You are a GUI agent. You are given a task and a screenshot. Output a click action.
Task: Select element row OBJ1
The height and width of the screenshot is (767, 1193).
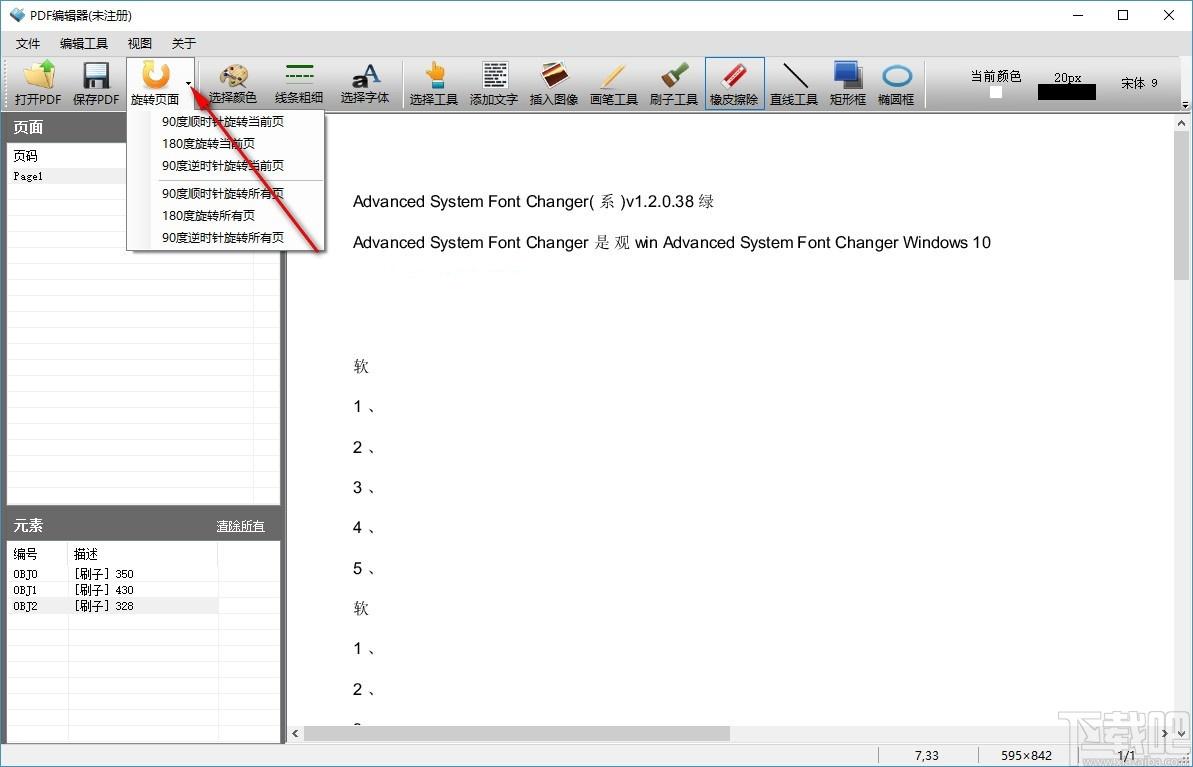coord(113,590)
